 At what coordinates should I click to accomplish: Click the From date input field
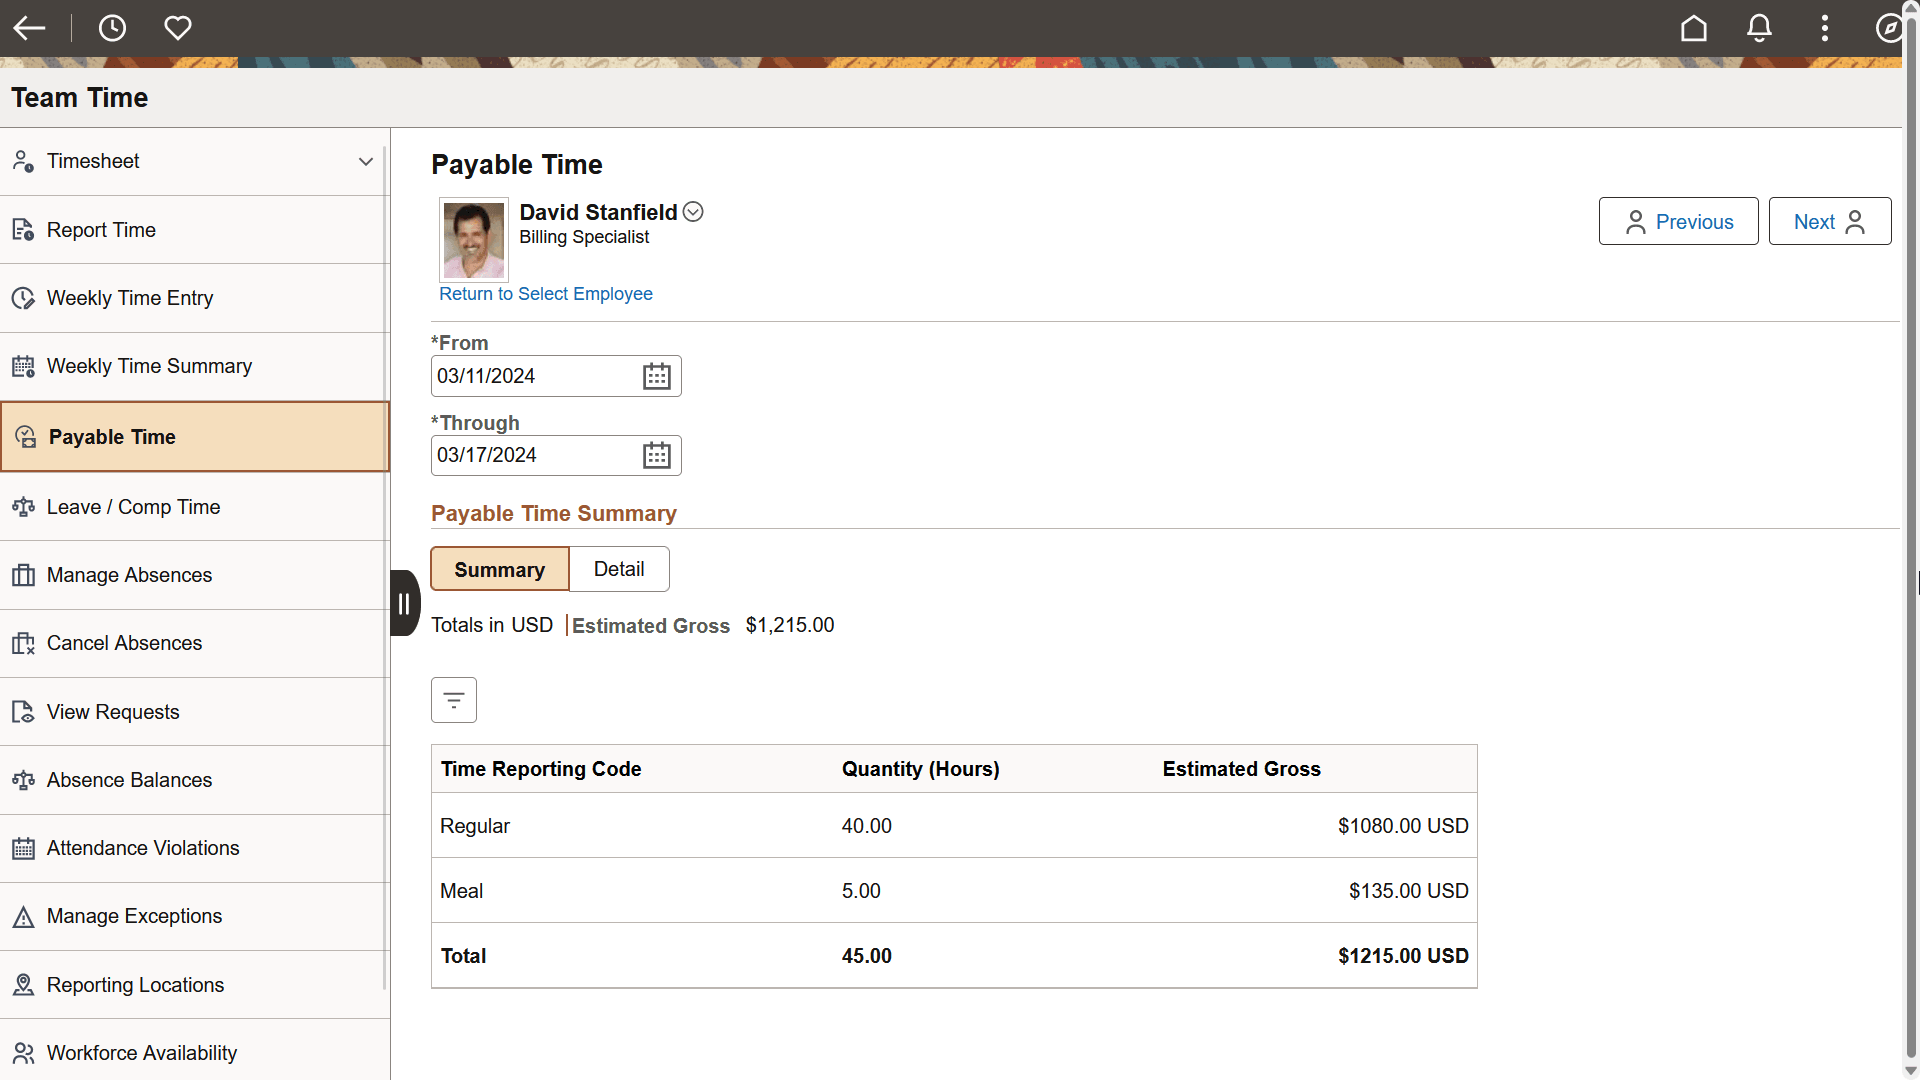[530, 376]
